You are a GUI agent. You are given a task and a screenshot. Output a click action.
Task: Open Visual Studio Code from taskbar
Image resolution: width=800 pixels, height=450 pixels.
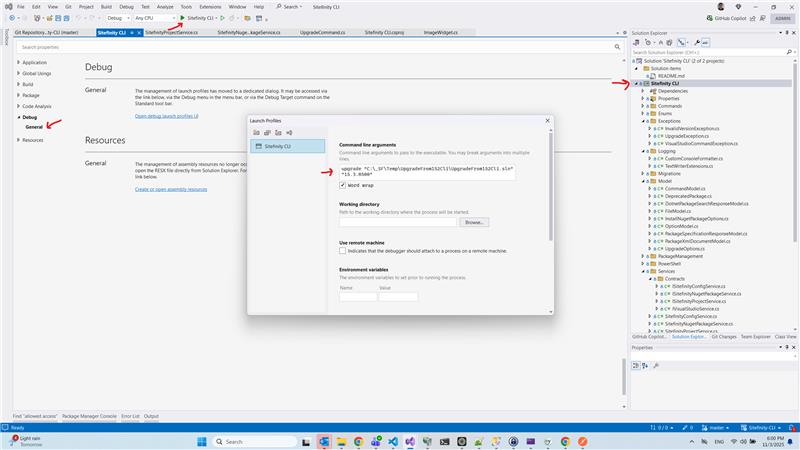point(393,441)
